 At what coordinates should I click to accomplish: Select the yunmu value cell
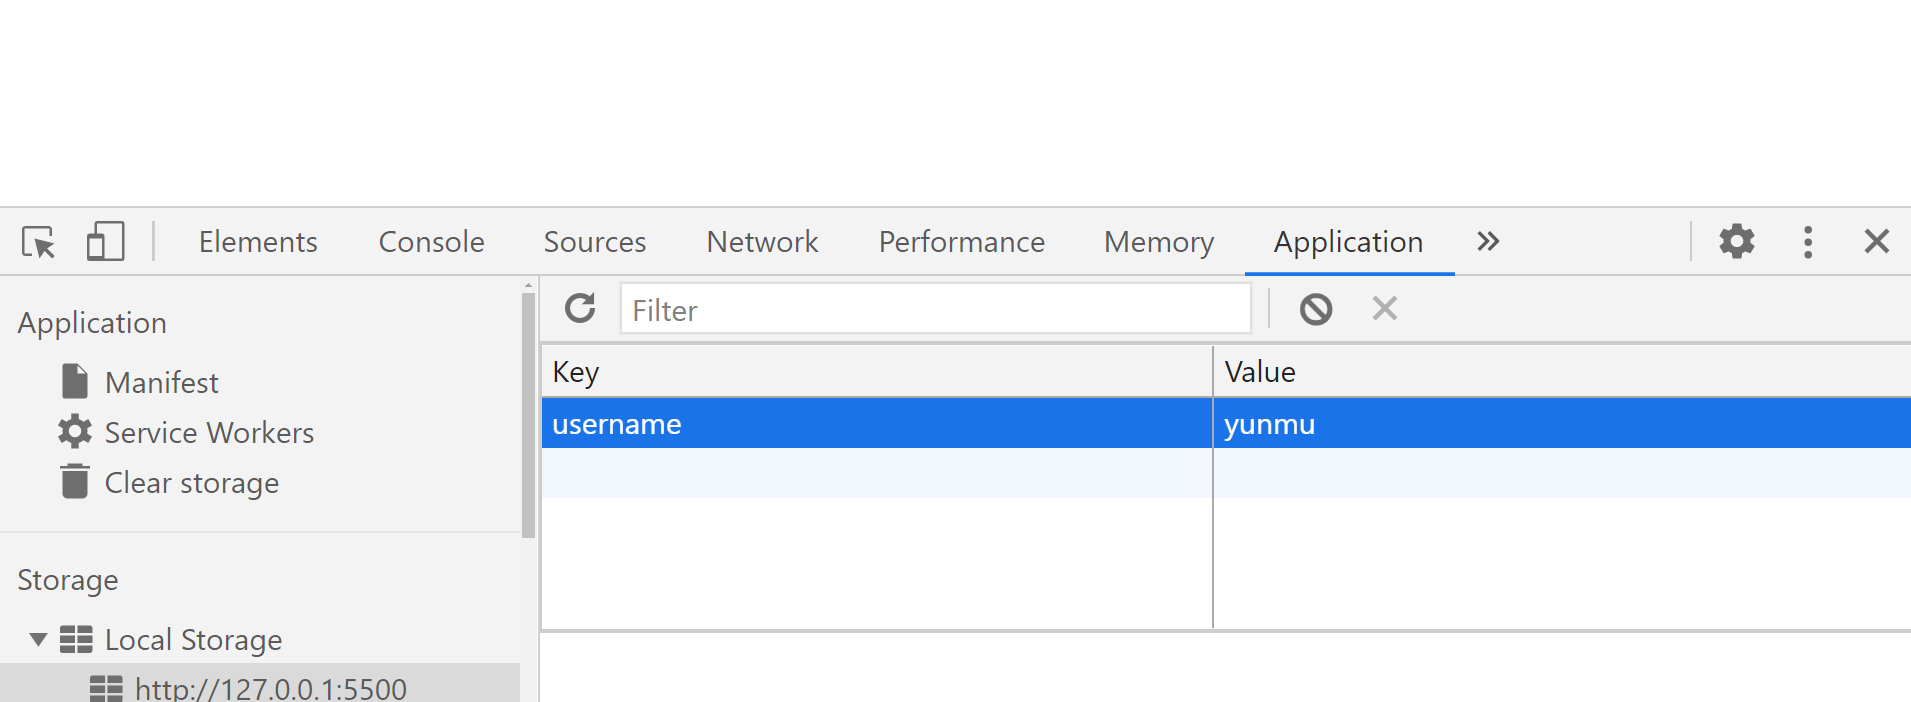click(x=1560, y=424)
